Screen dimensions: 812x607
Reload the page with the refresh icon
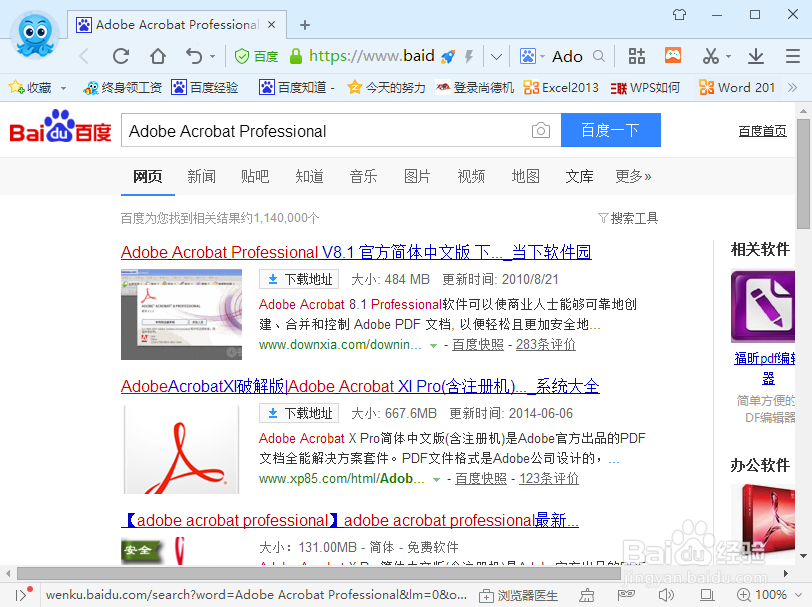121,56
